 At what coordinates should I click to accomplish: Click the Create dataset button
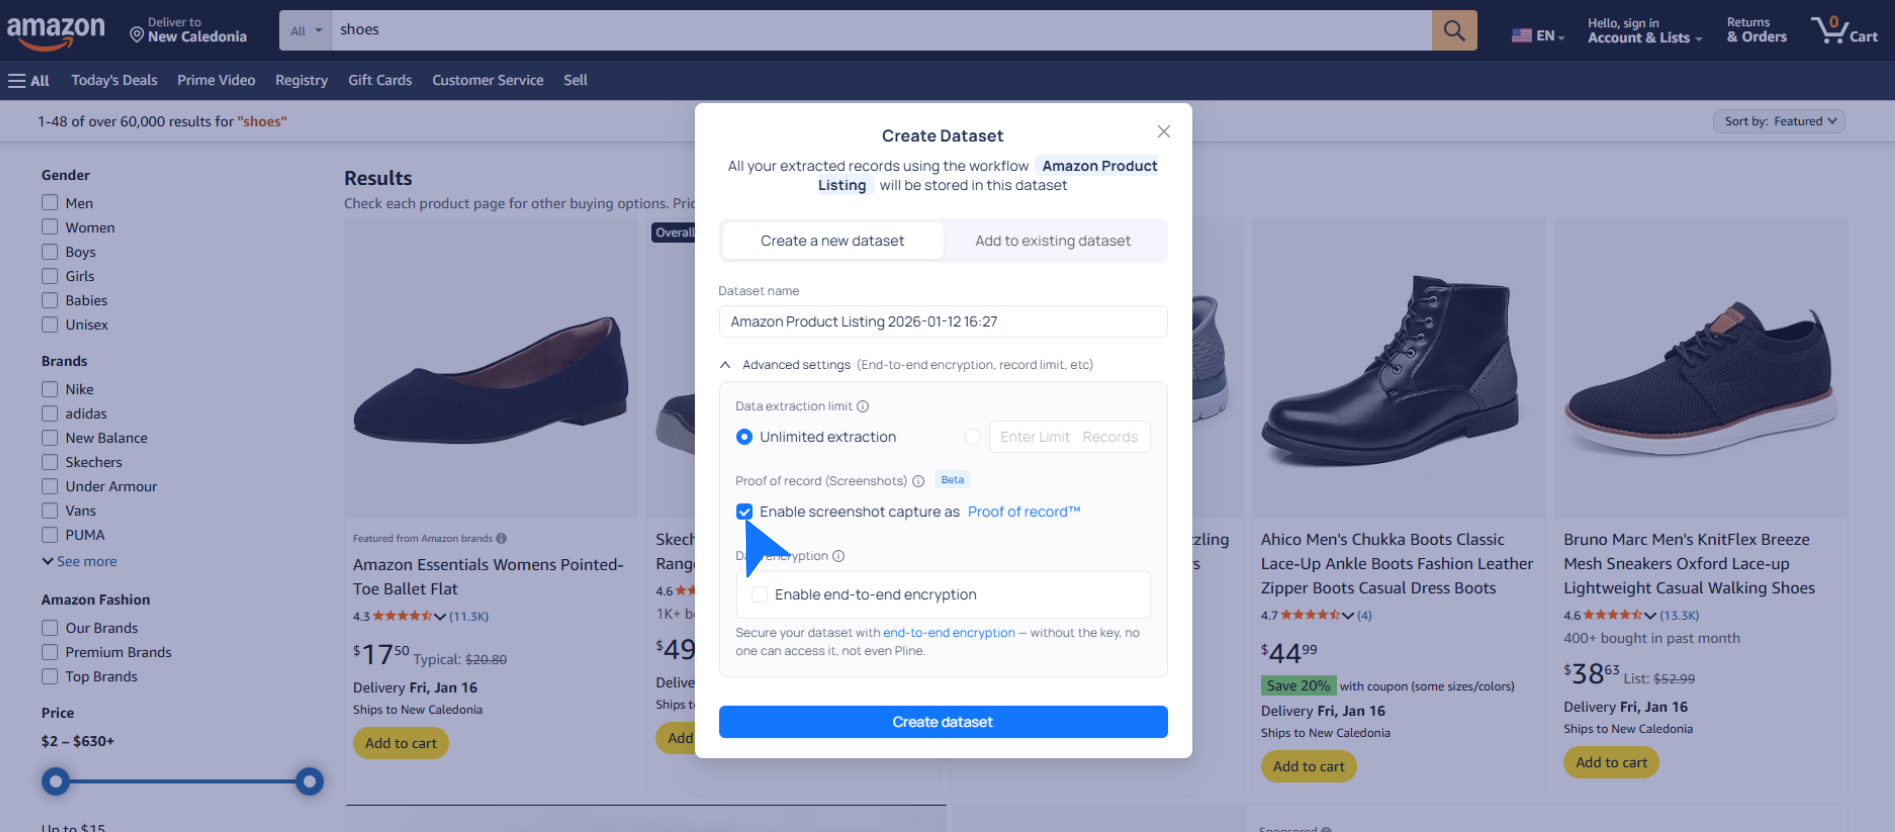(x=942, y=722)
